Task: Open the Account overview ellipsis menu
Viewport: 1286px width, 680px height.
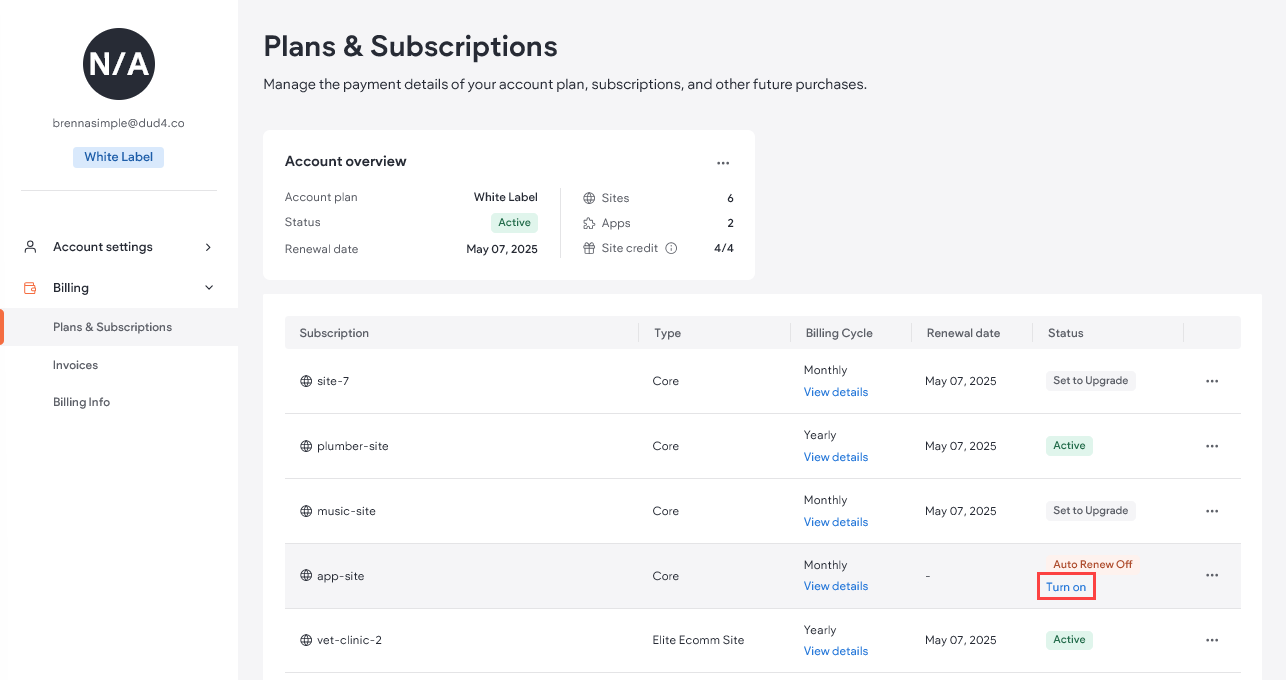Action: point(723,162)
